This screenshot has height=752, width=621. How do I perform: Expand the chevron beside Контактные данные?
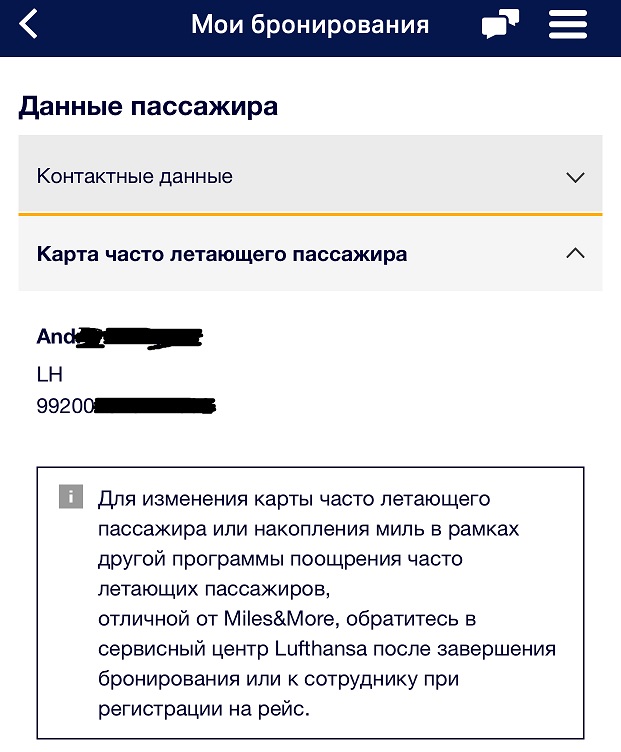[x=575, y=177]
